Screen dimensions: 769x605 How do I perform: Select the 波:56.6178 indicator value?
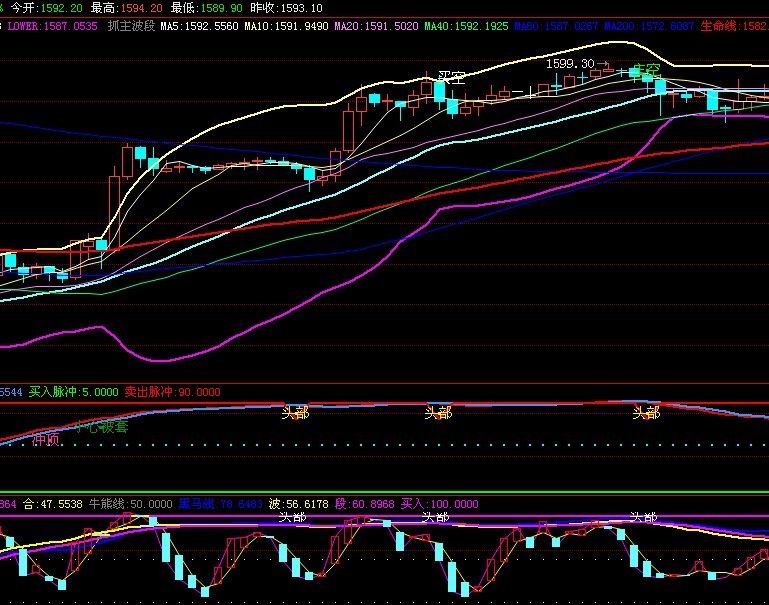(x=299, y=504)
